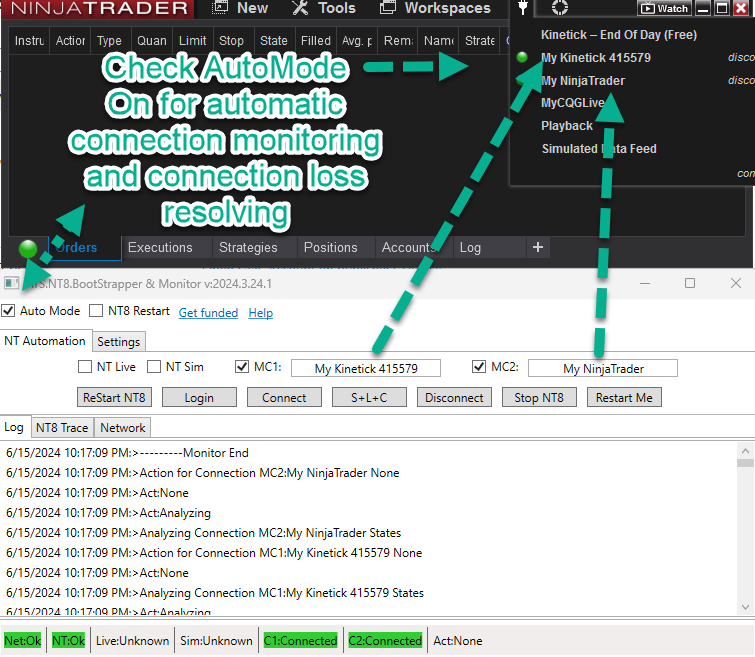Switch to the NT Automation tab

(45, 341)
